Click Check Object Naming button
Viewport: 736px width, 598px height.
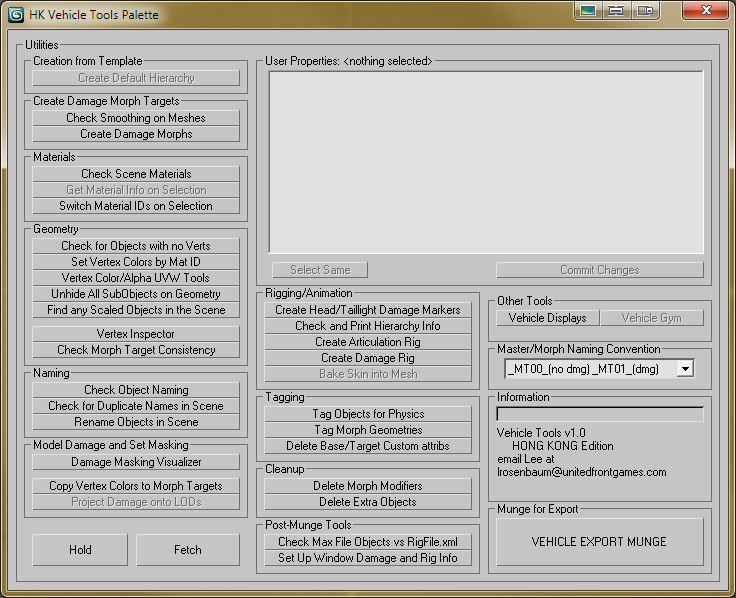[136, 390]
